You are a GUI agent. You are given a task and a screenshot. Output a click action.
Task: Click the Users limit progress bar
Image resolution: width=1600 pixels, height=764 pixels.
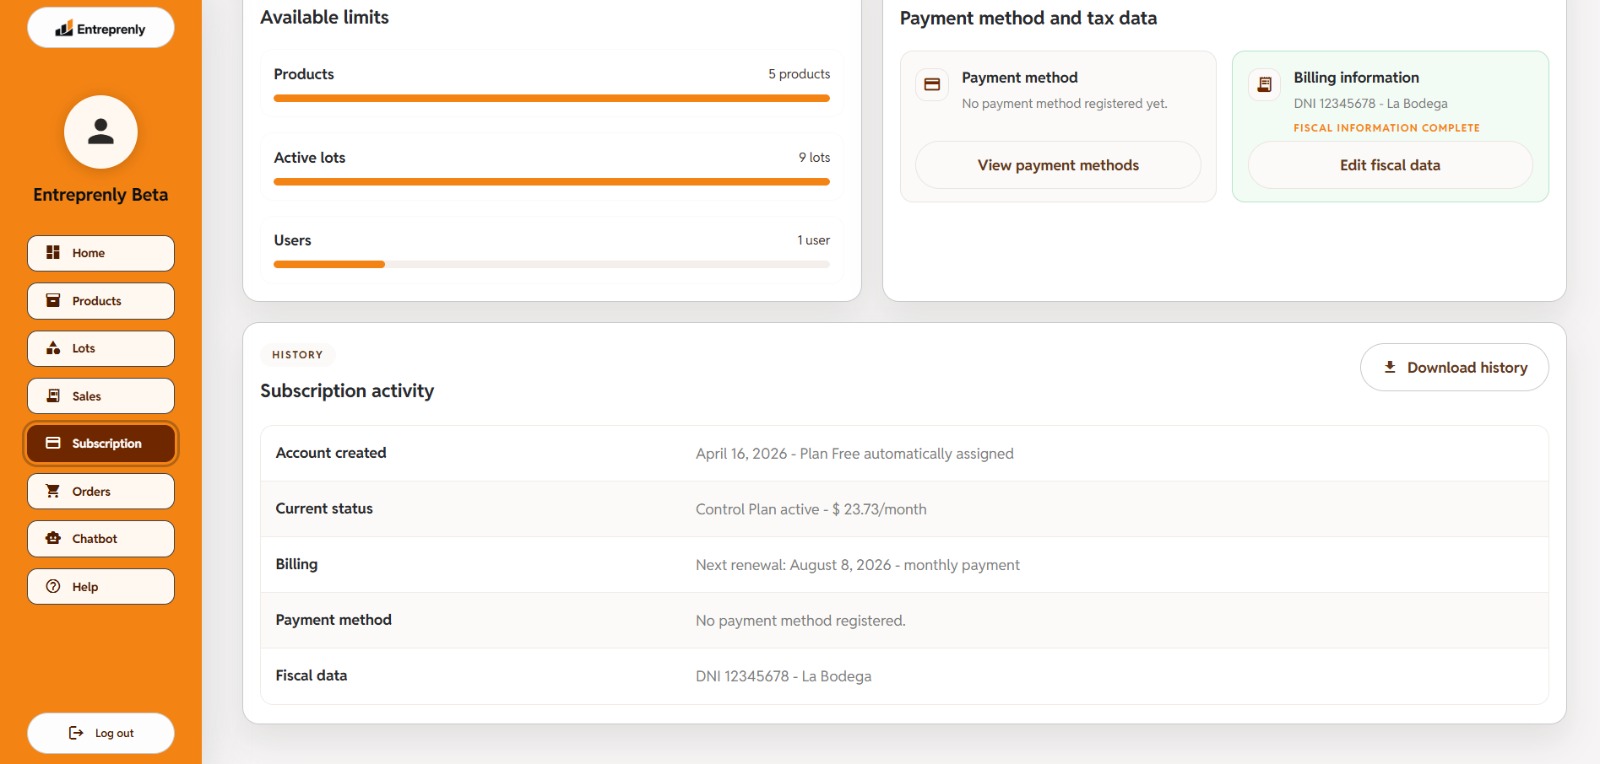click(x=552, y=264)
